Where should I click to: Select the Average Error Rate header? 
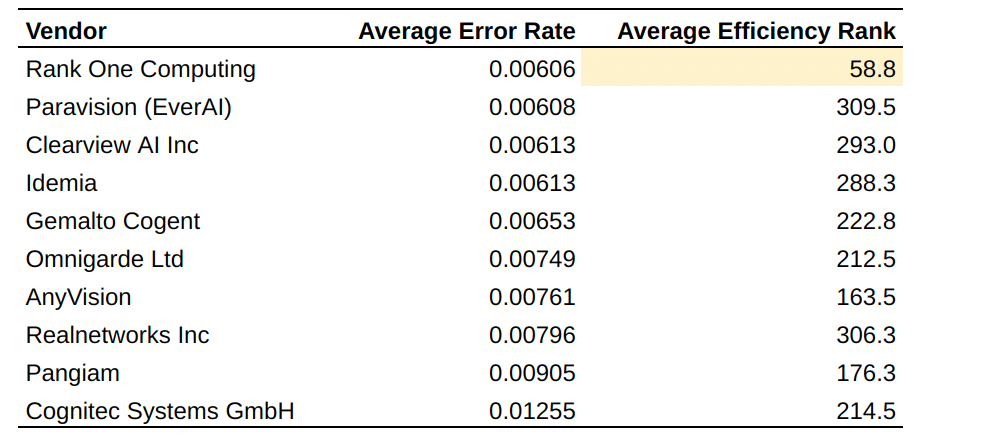click(467, 31)
